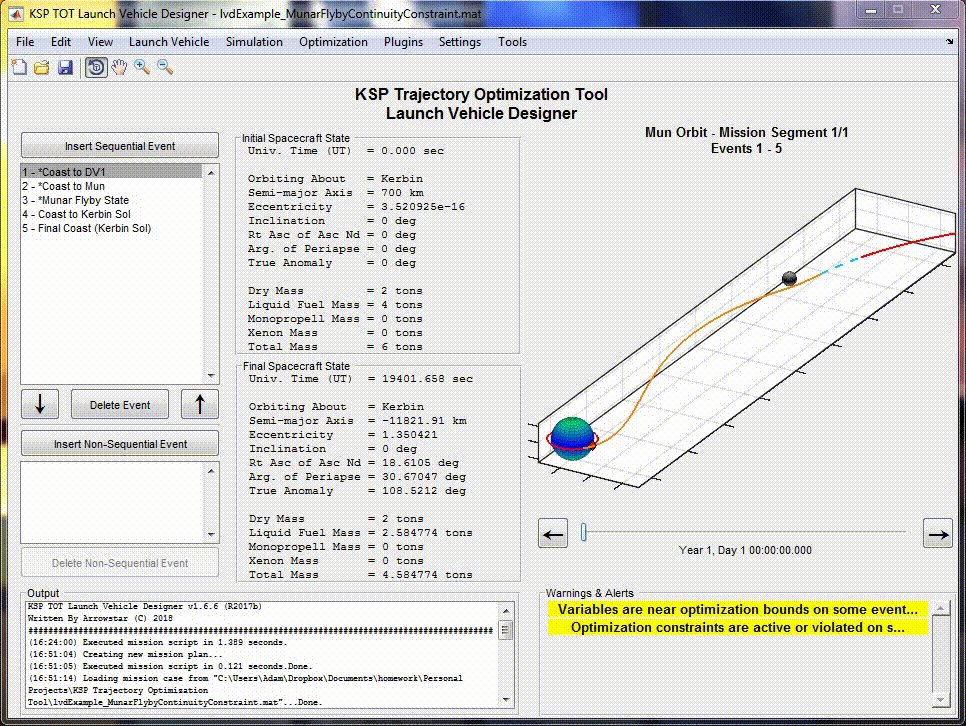
Task: Click the up arrow of the event list scrollbar
Action: click(x=211, y=173)
